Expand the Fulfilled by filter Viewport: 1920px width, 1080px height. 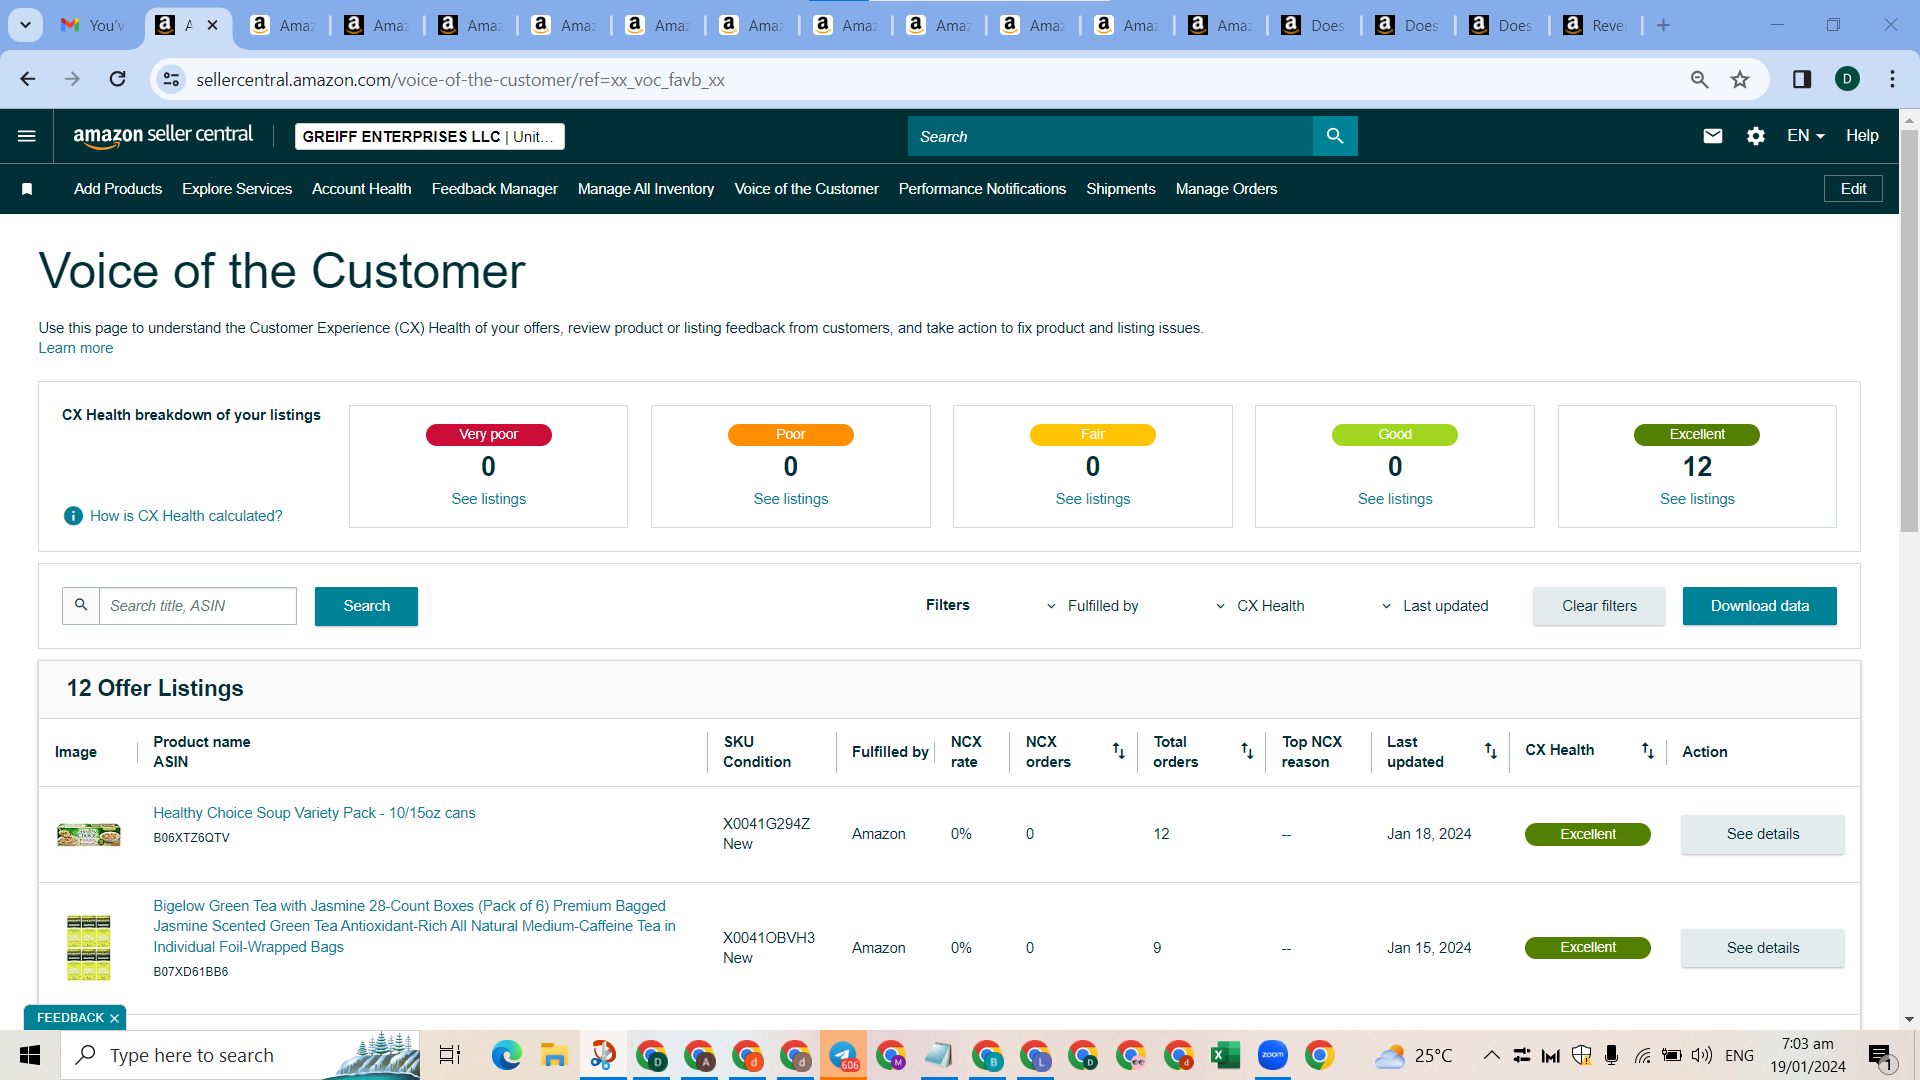[x=1092, y=606]
